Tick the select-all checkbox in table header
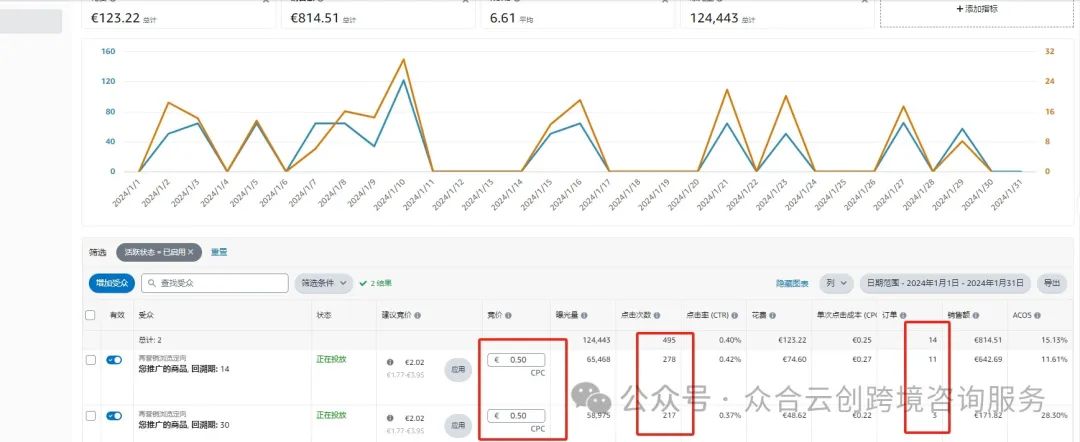The image size is (1080, 442). 90,315
